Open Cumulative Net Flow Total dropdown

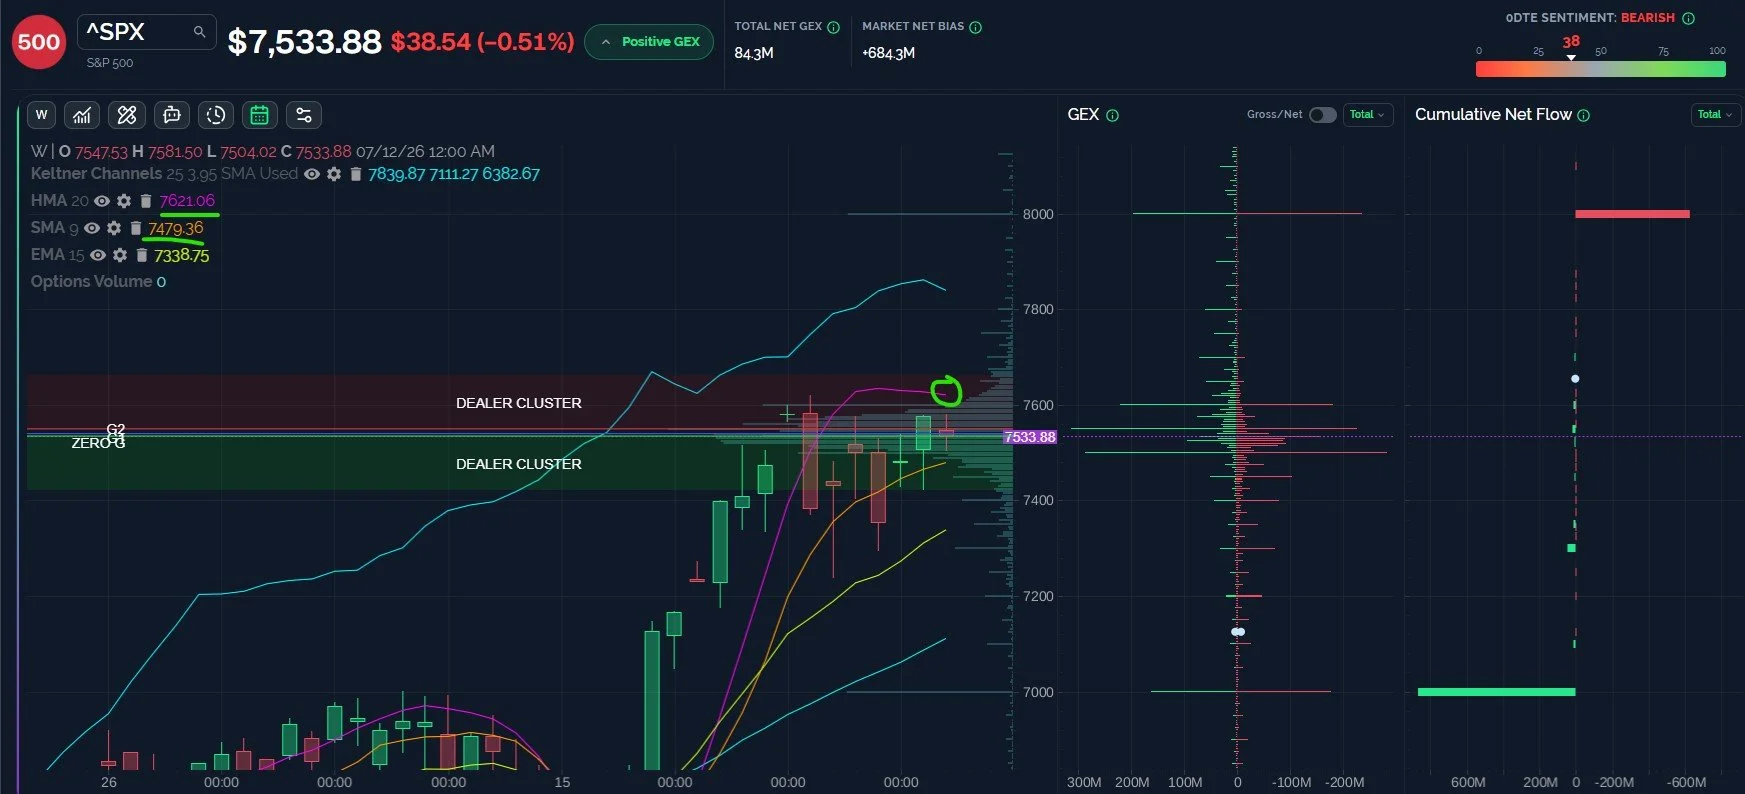(x=1714, y=115)
